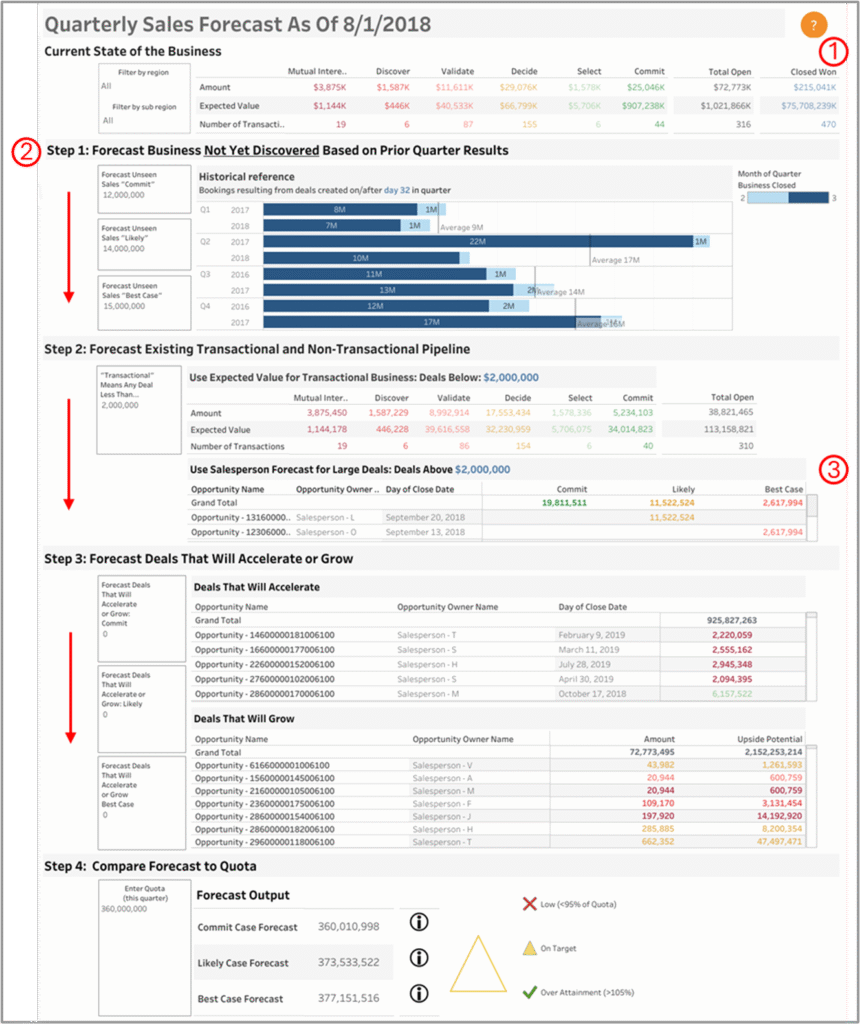Click info icon beside Commit Case Forecast

click(x=420, y=926)
